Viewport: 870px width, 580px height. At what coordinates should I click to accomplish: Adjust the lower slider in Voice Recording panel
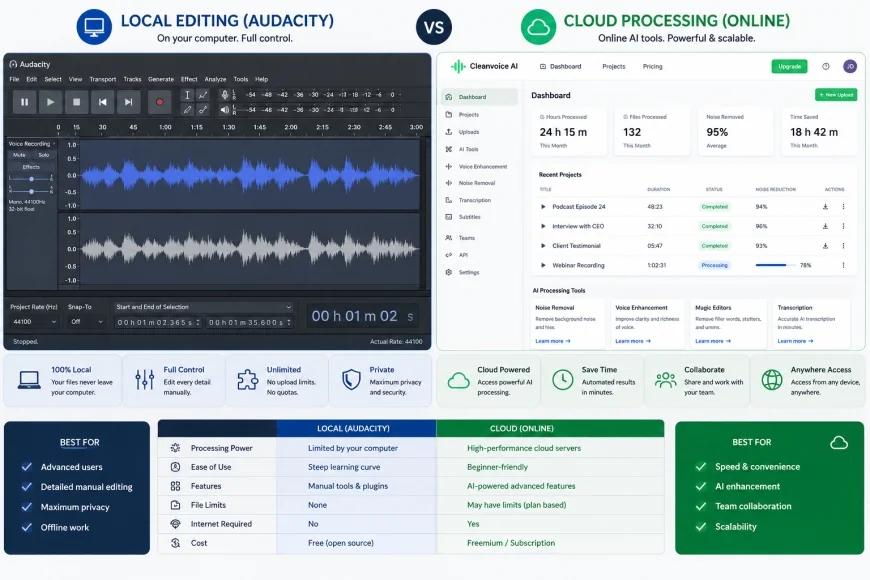[x=31, y=191]
